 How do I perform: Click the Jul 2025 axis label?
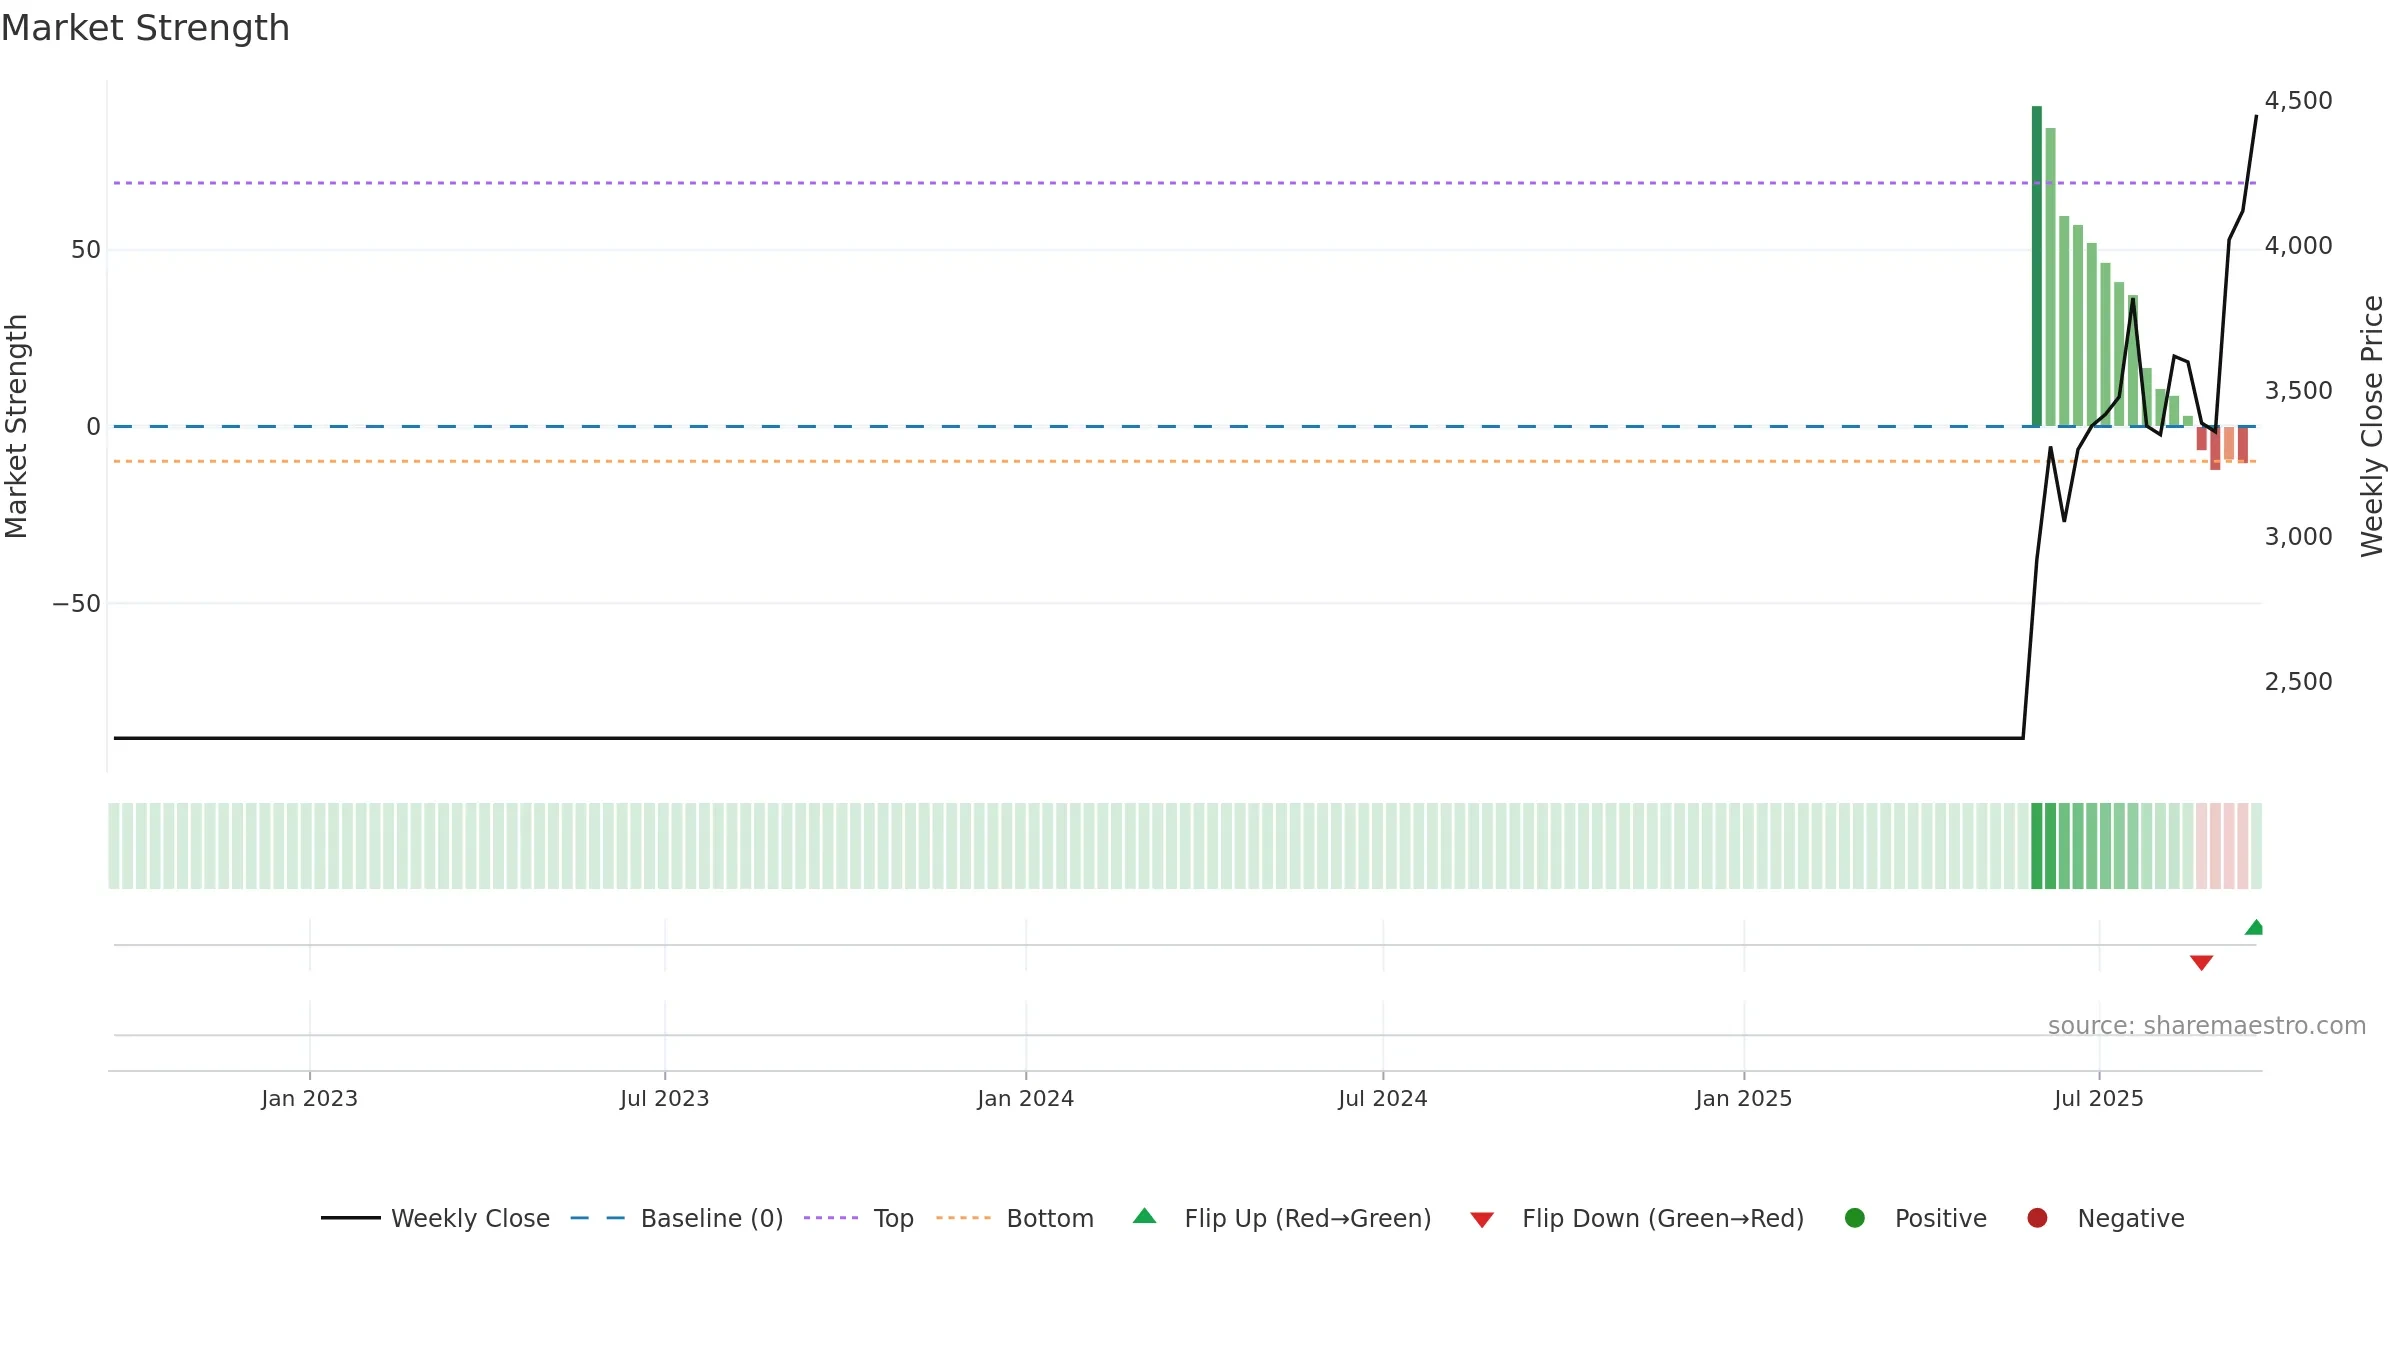(2098, 1099)
